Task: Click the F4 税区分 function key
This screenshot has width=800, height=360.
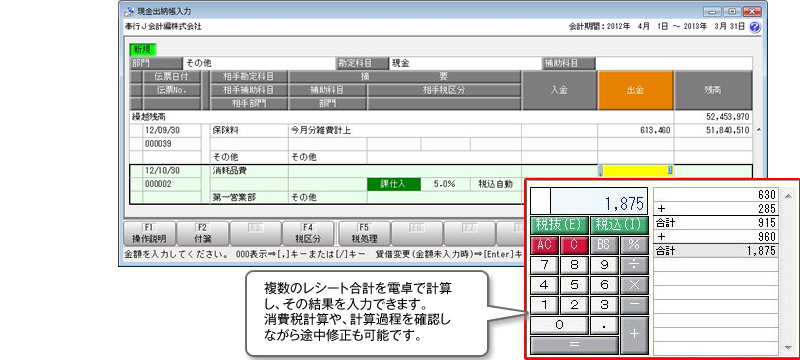Action: [x=309, y=233]
